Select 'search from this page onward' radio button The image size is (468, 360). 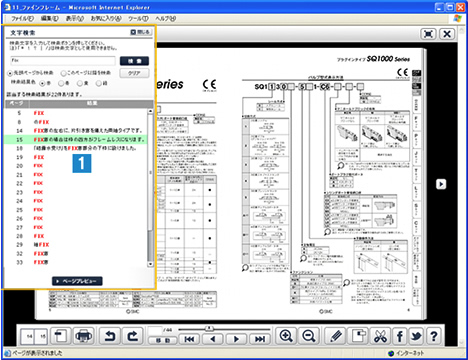(63, 73)
